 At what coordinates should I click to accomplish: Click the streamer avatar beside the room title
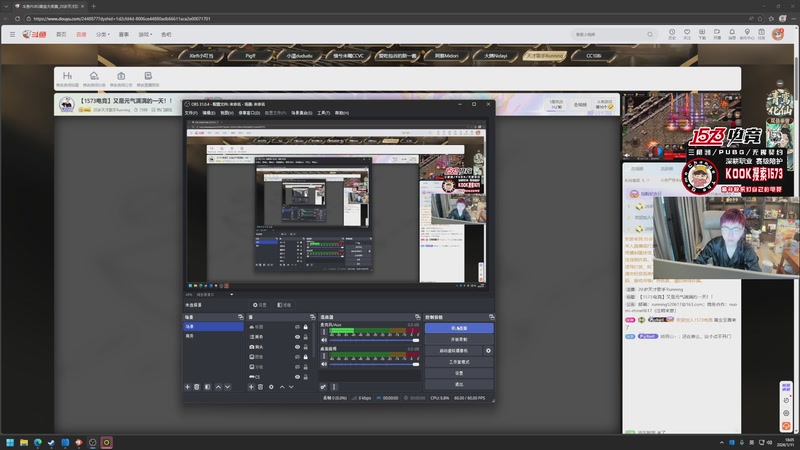pyautogui.click(x=67, y=104)
